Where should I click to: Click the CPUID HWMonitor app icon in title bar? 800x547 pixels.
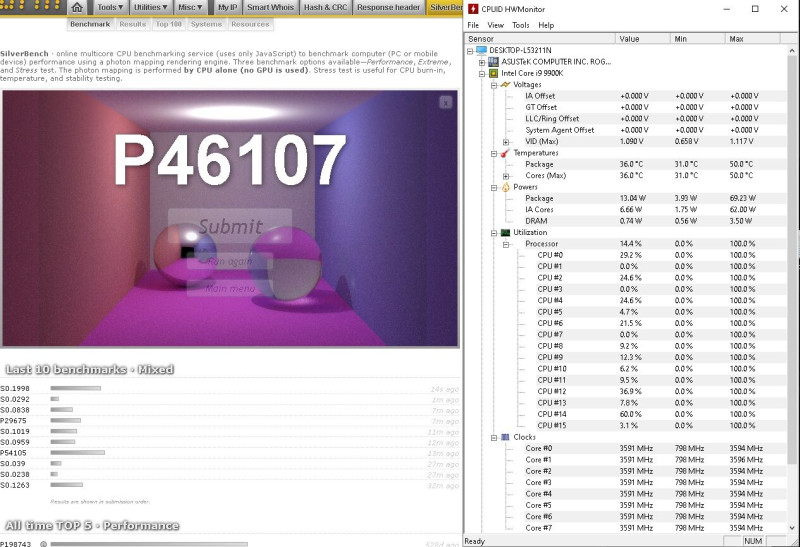[473, 9]
